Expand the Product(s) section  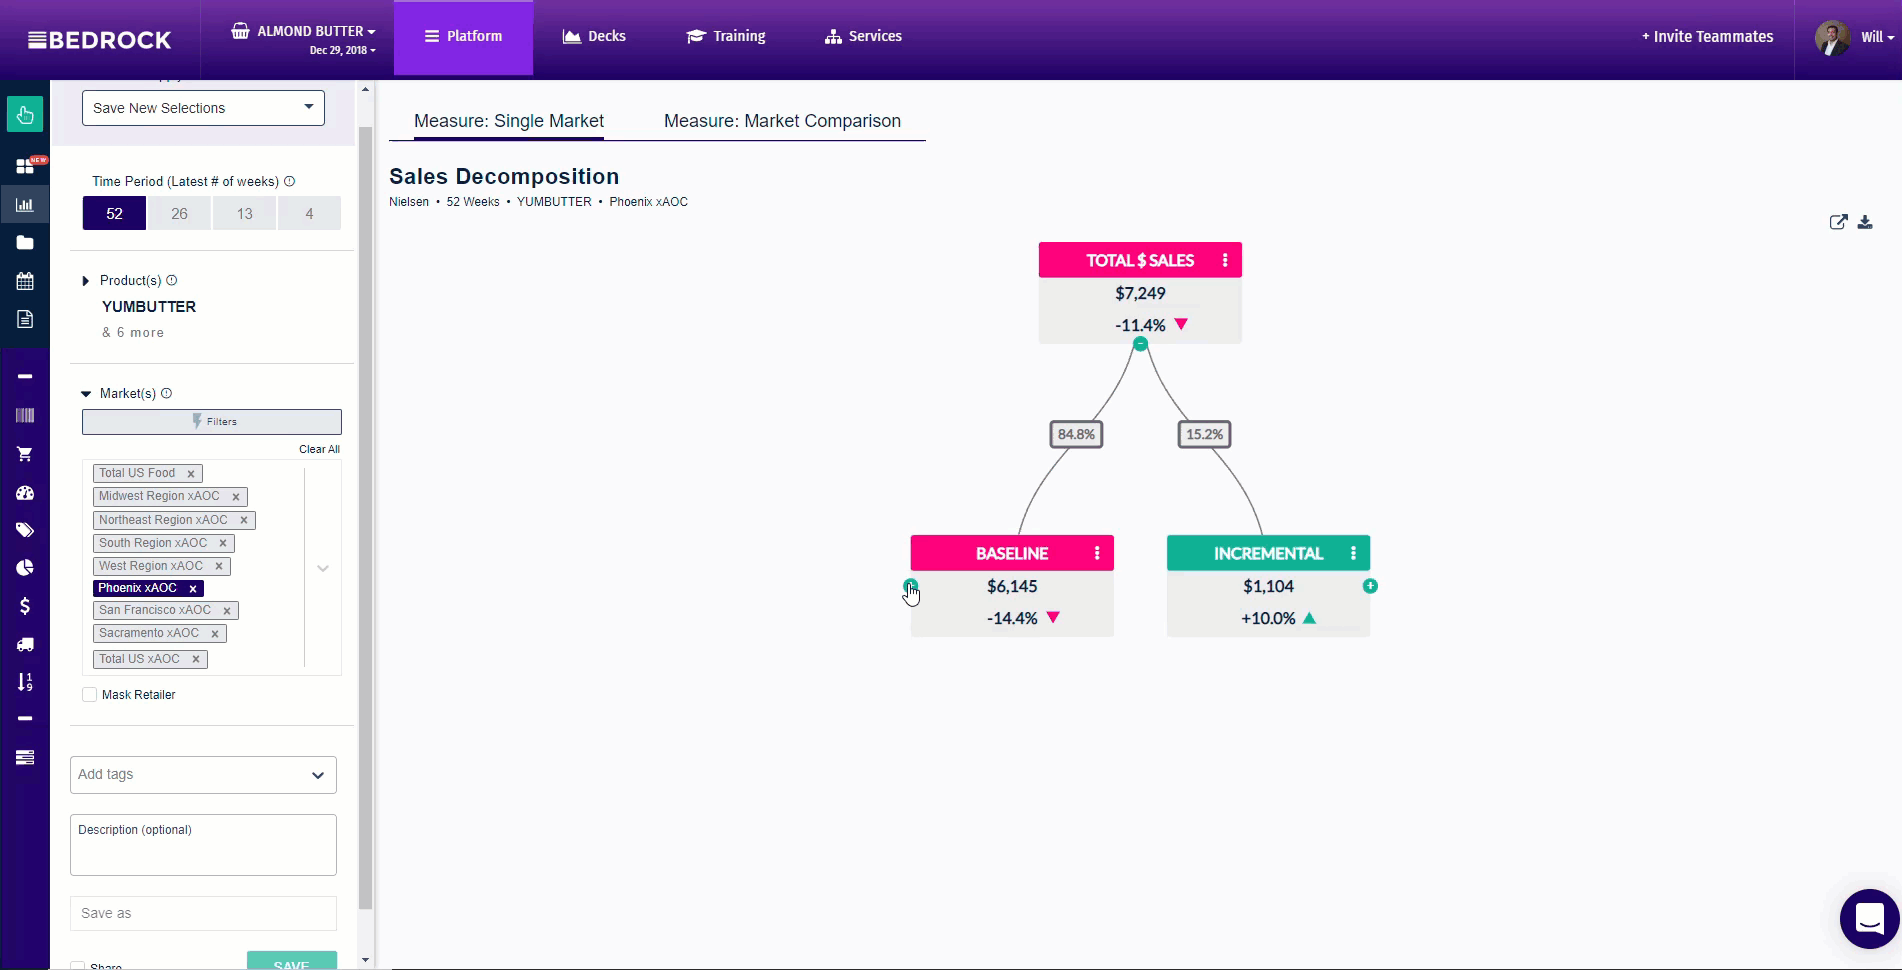coord(86,281)
